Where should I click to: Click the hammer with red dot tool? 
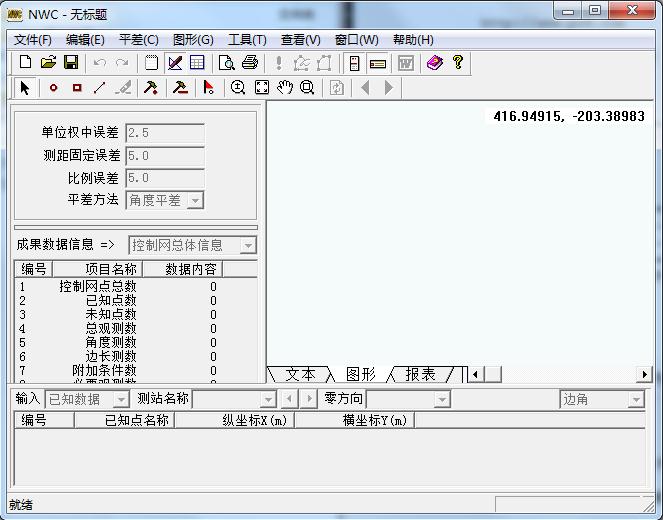click(151, 88)
